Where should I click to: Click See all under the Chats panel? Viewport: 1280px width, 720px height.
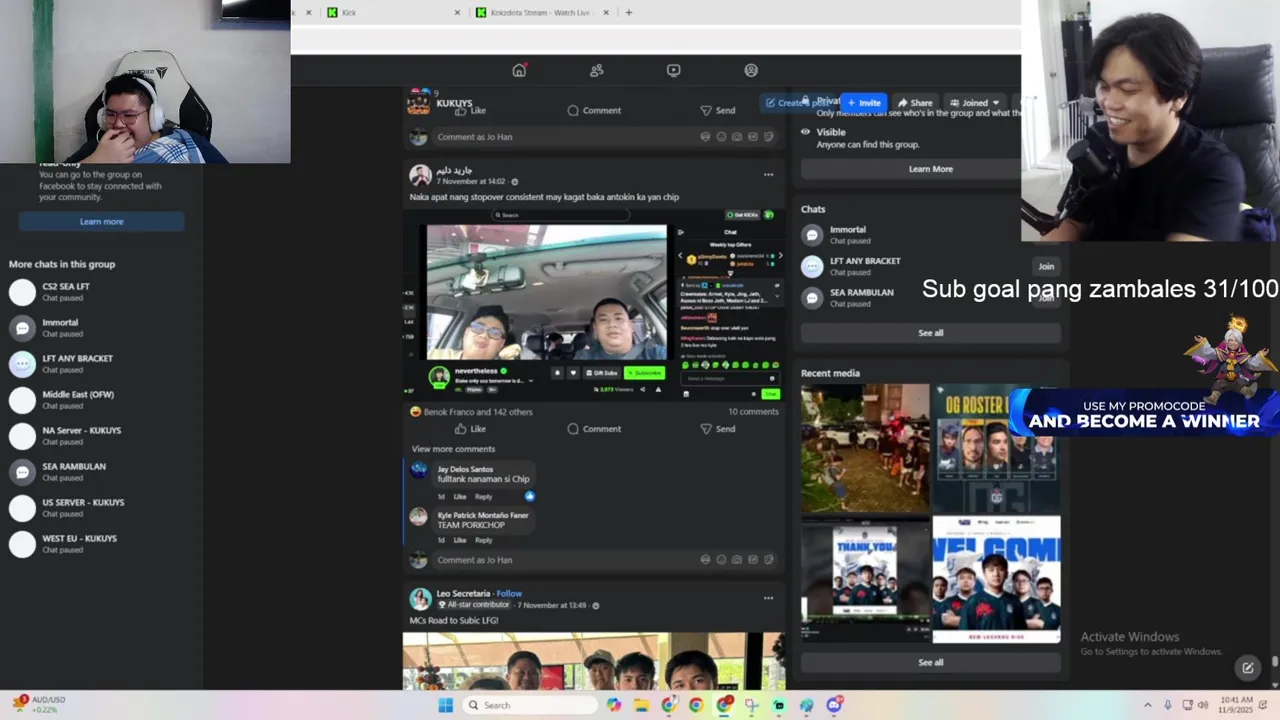pos(931,333)
